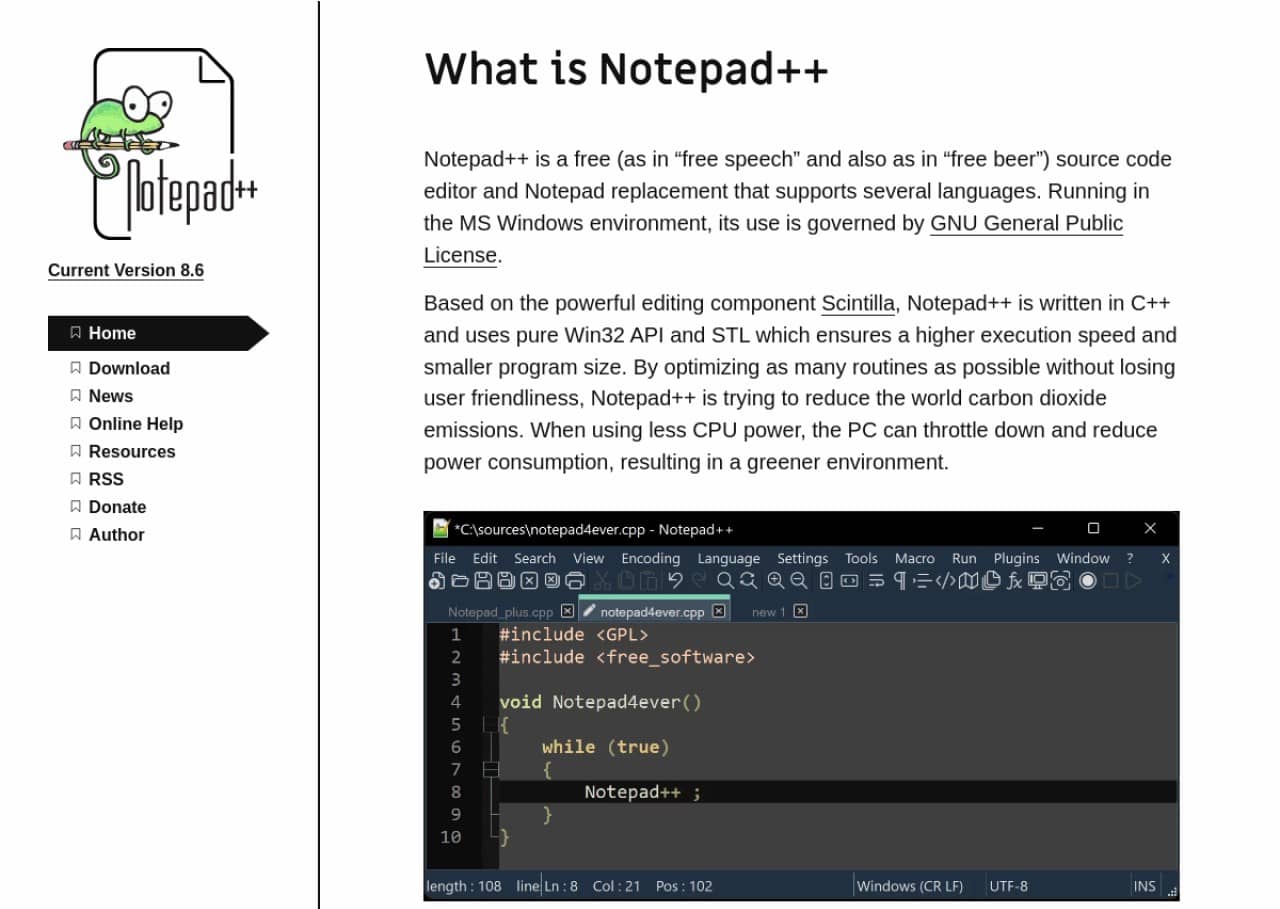Screen dimensions: 1280x909
Task: Open the Donate sidebar link
Action: (x=117, y=507)
